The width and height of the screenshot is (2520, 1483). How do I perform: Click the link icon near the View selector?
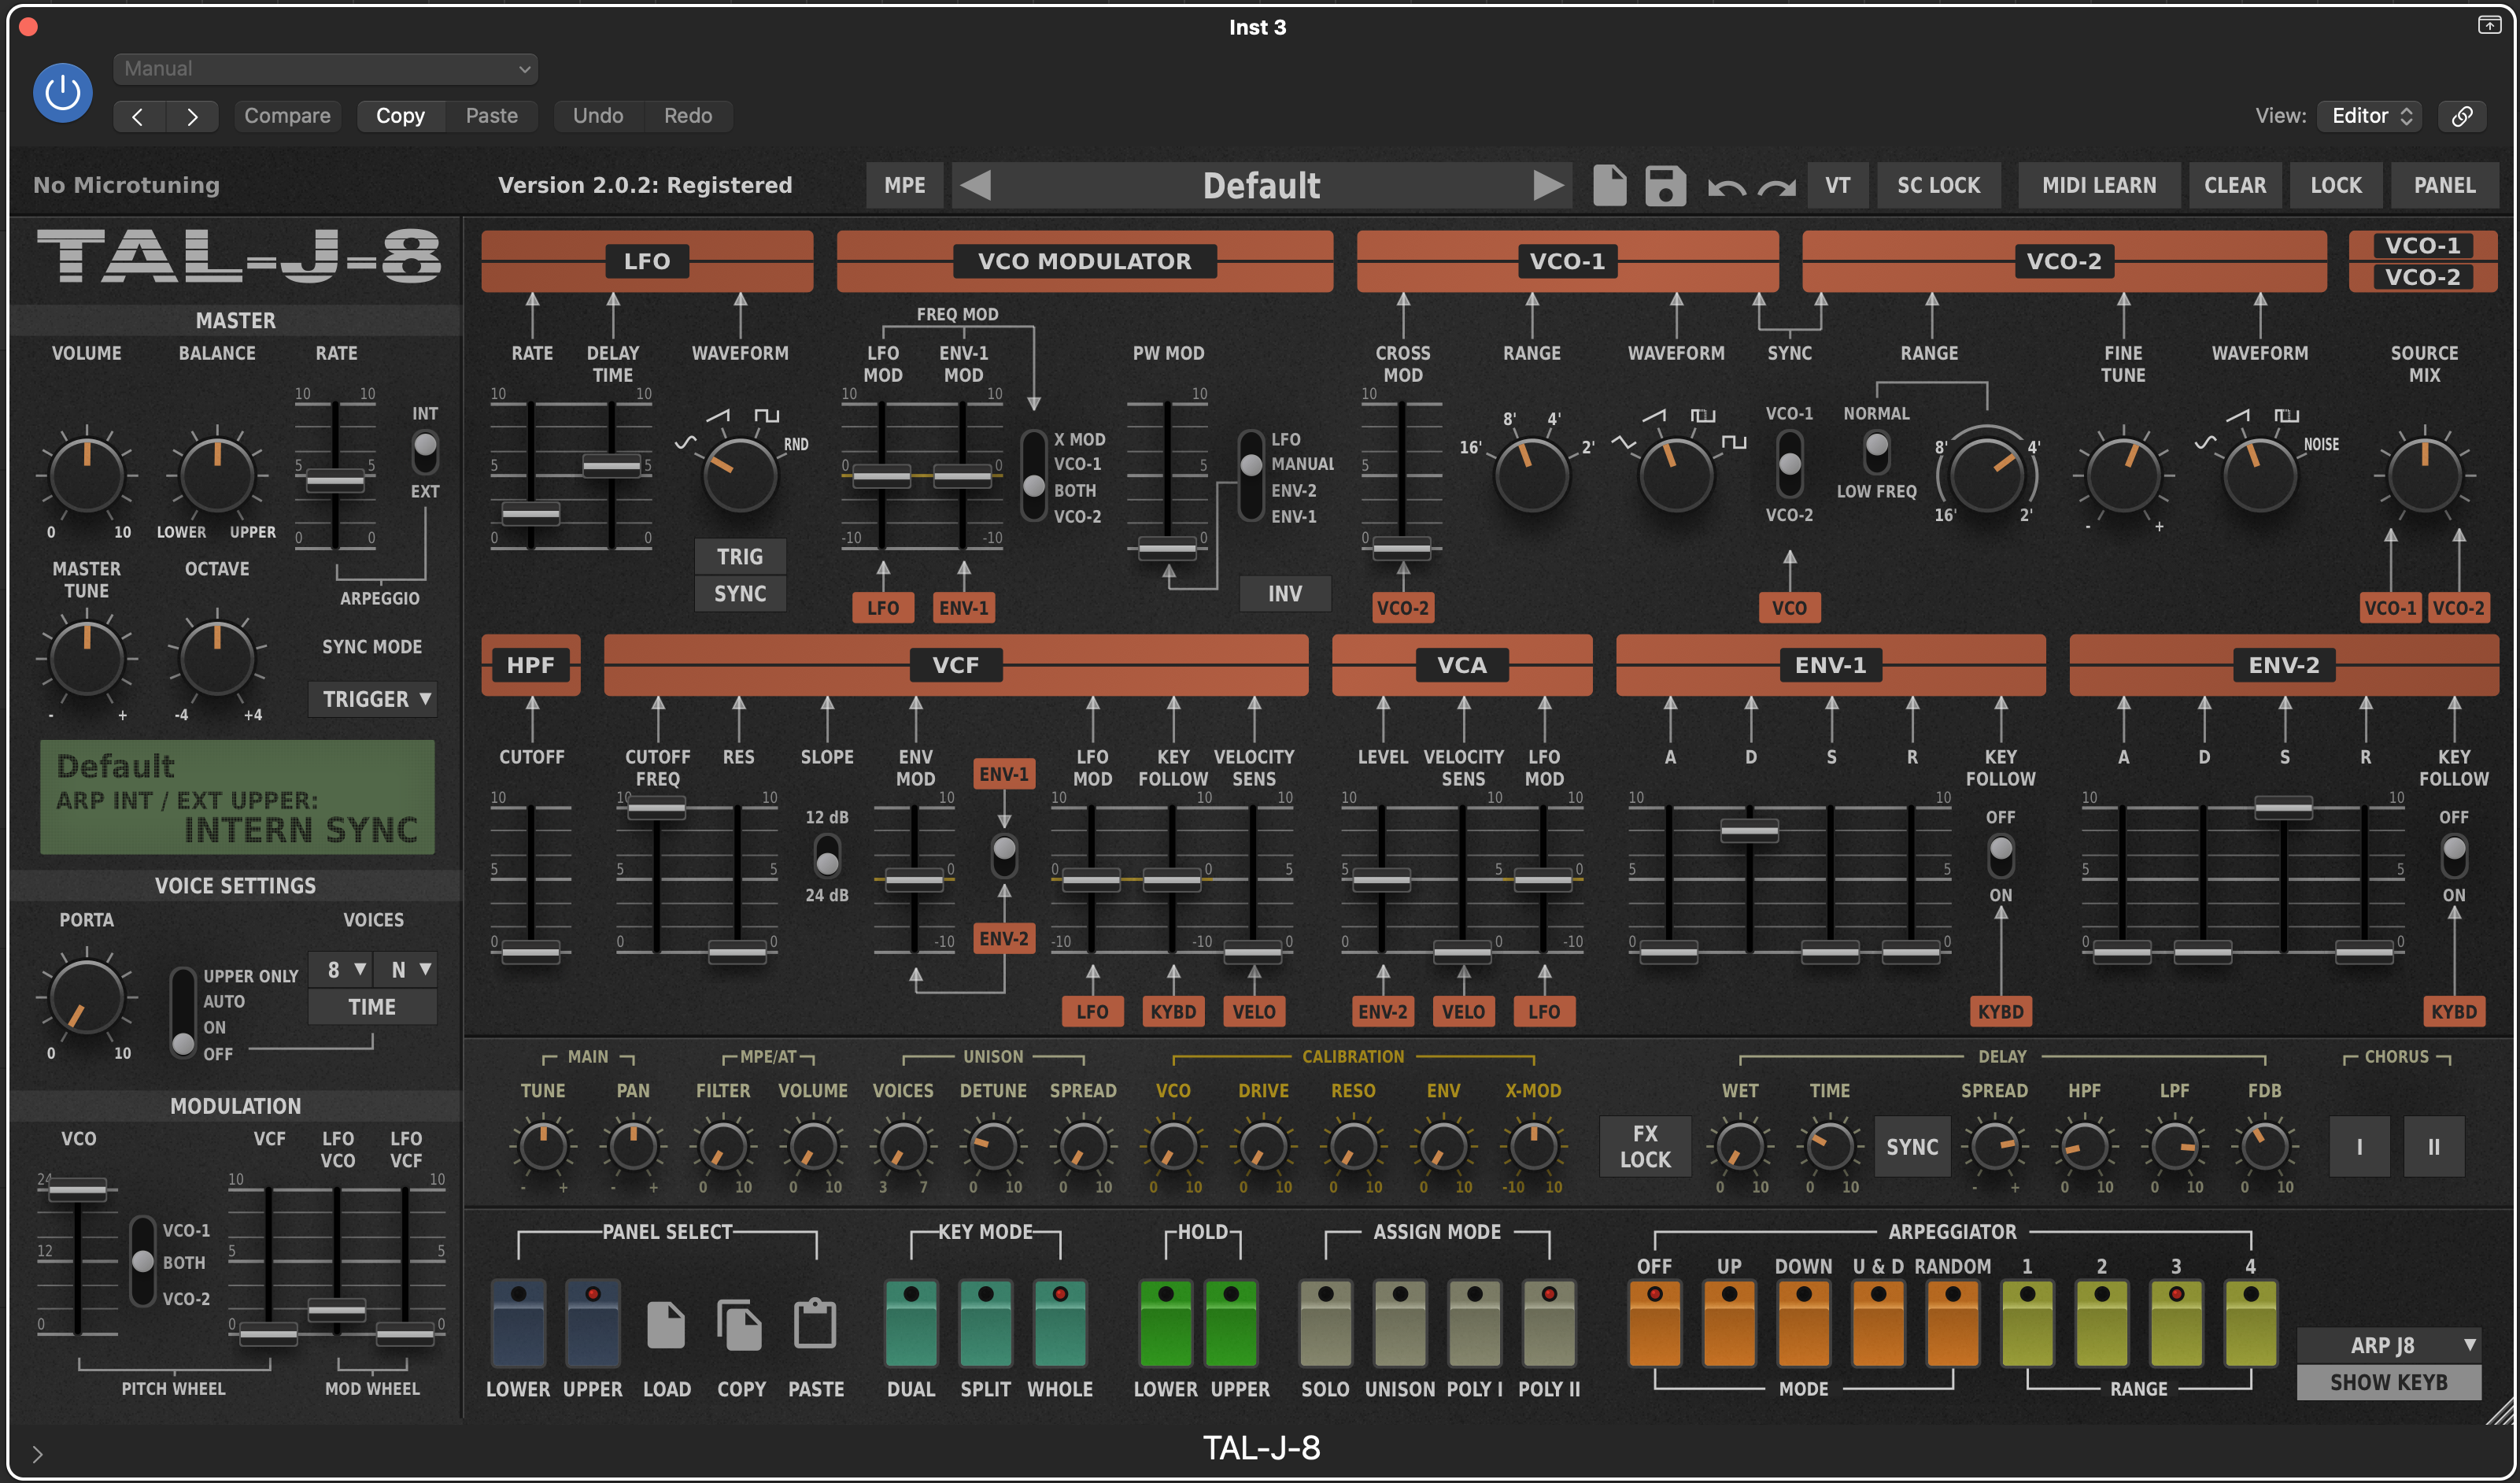point(2463,115)
